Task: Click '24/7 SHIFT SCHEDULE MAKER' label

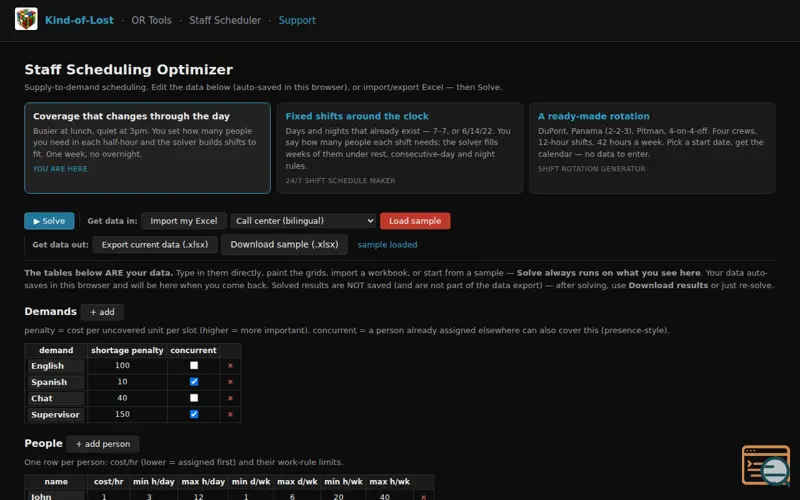Action: pyautogui.click(x=340, y=181)
